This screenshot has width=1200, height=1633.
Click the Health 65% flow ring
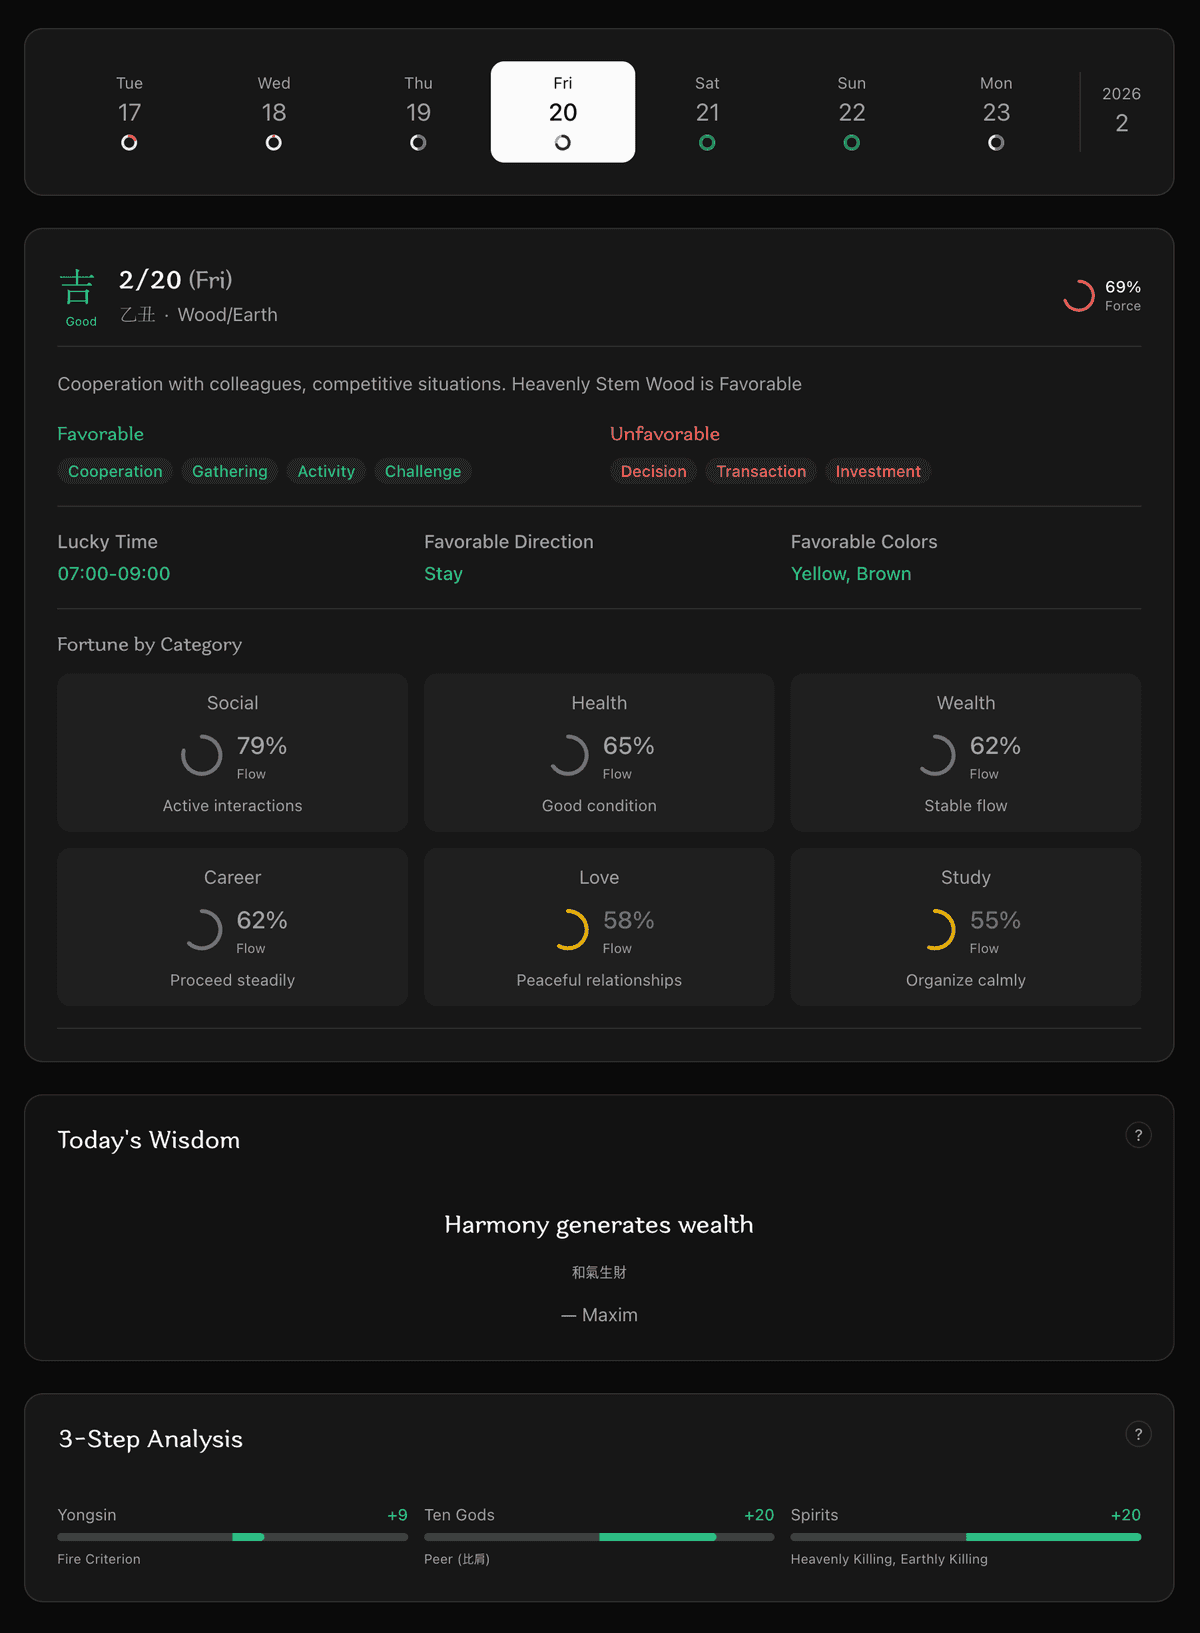(568, 755)
